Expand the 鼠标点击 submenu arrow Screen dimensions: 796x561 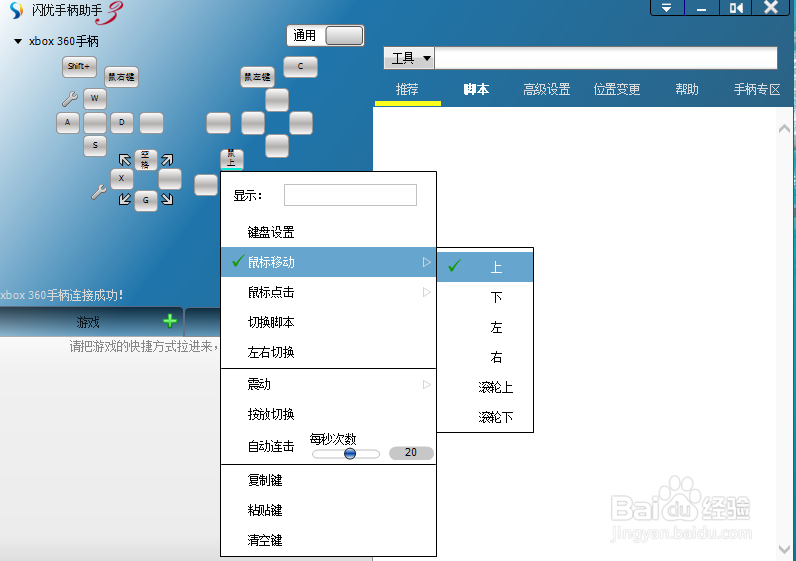coord(426,292)
